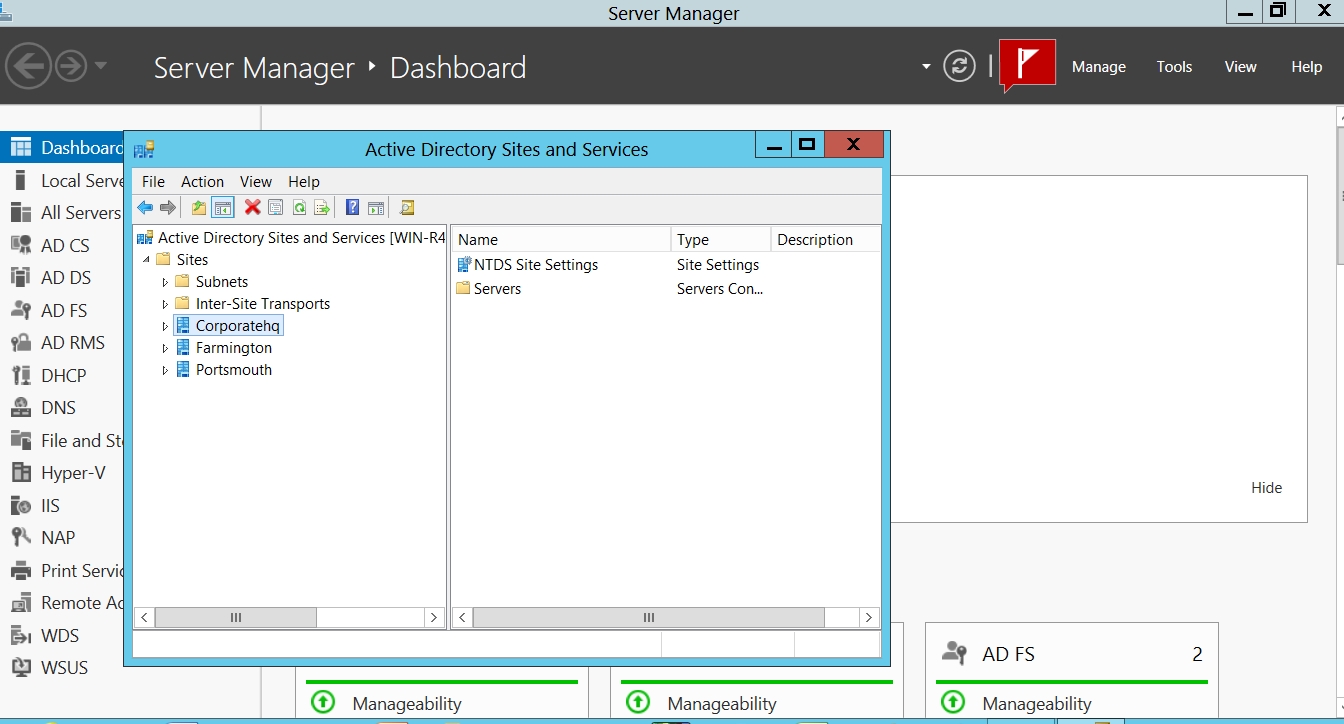The width and height of the screenshot is (1344, 724).
Task: Click tree pane horizontal scrollbar right arrow
Action: coord(434,618)
